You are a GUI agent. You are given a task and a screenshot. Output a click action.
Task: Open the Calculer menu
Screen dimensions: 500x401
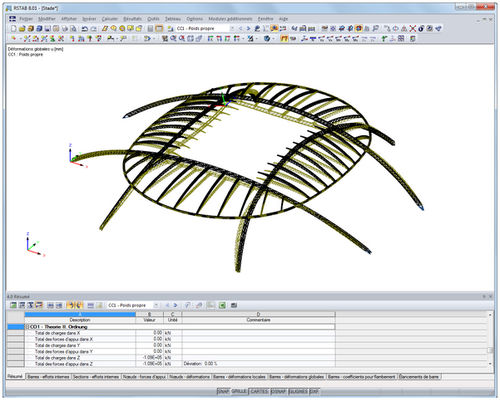point(110,19)
